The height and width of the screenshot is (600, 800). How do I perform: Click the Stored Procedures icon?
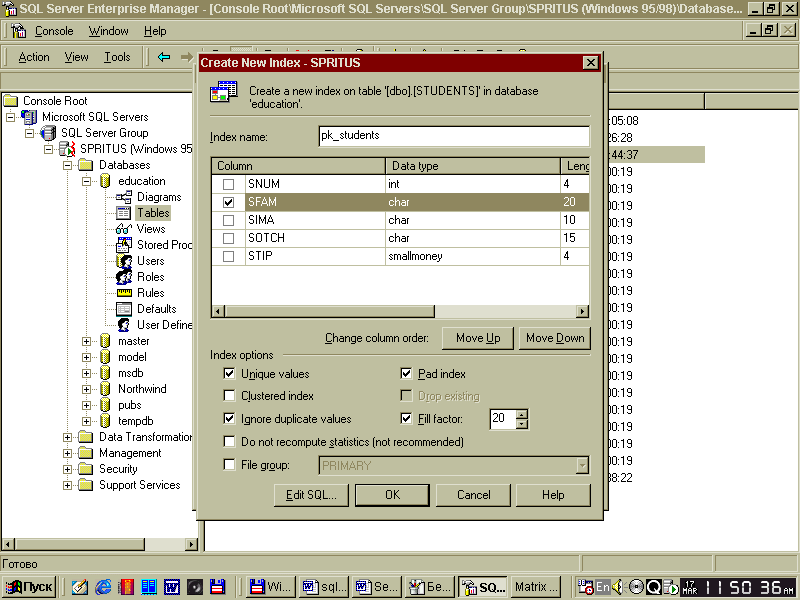(x=123, y=245)
